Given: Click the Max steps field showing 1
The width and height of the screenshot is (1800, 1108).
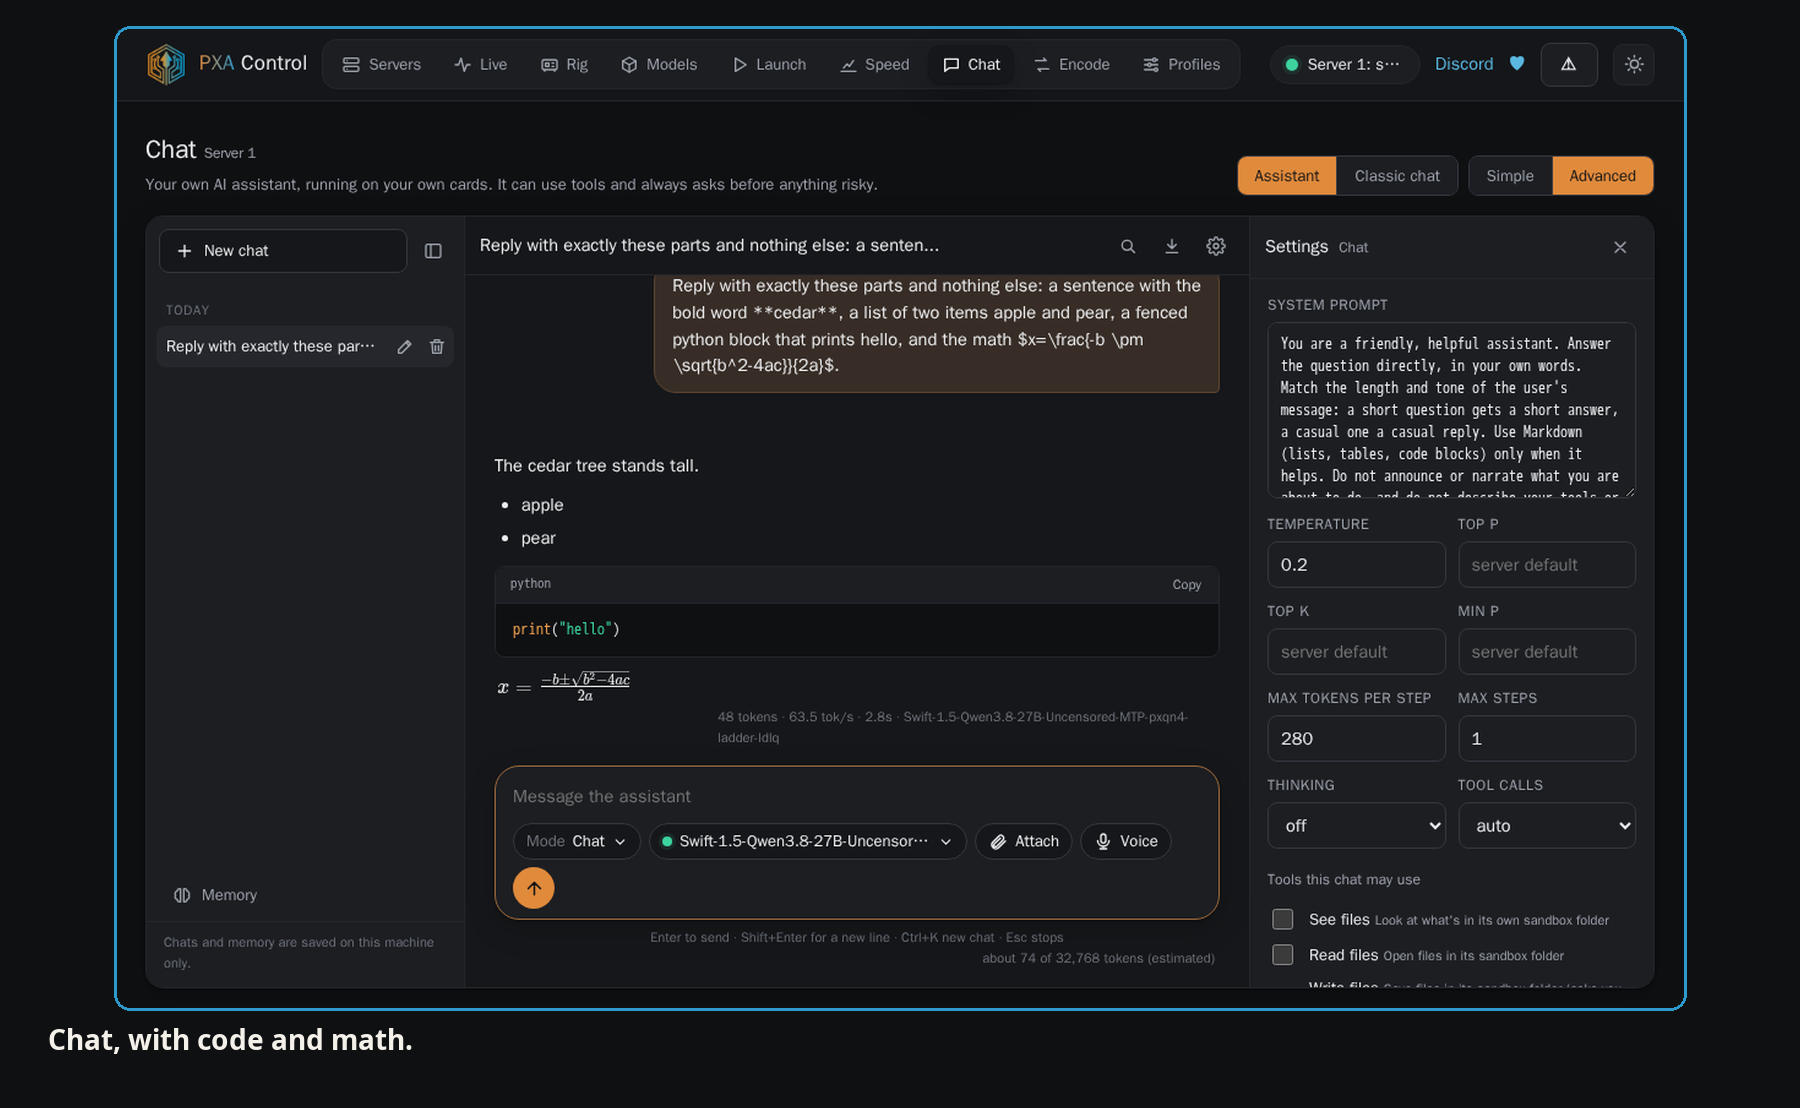Looking at the screenshot, I should [x=1547, y=739].
